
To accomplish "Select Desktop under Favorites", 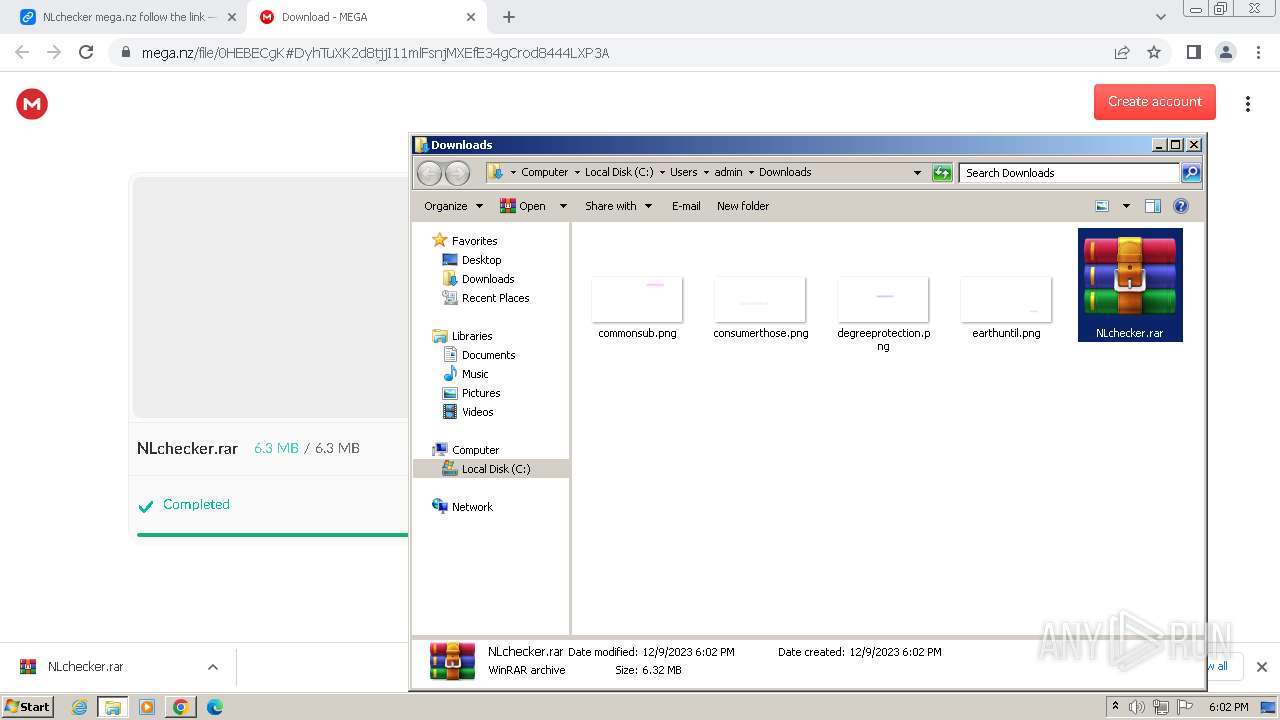I will (481, 260).
